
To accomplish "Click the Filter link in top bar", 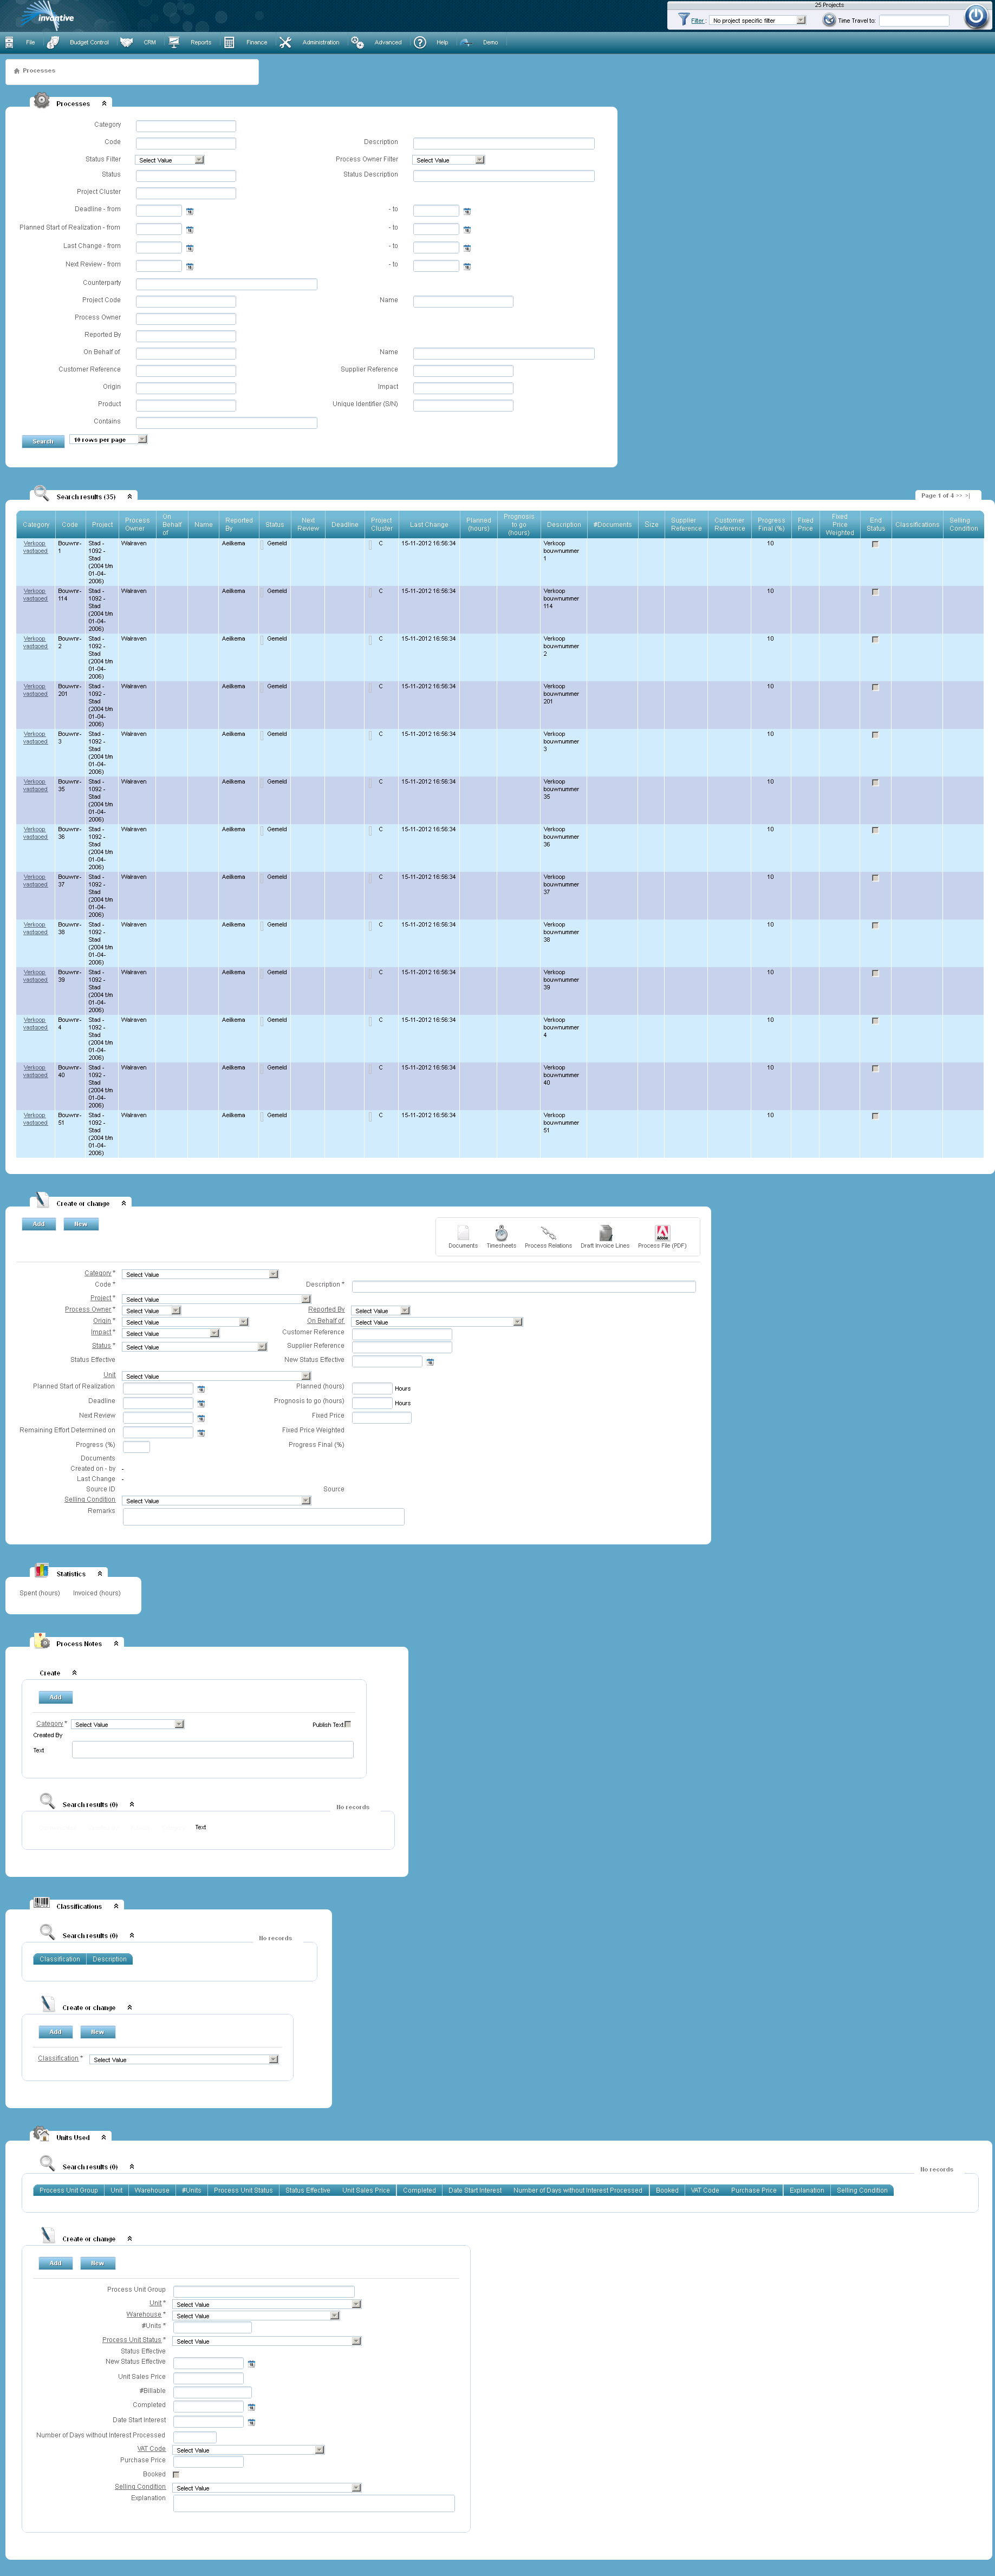I will point(697,20).
